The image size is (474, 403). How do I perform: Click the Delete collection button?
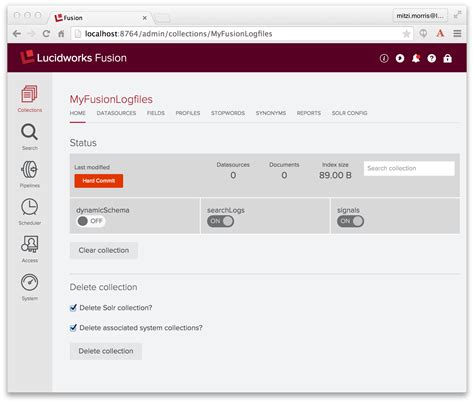(106, 351)
